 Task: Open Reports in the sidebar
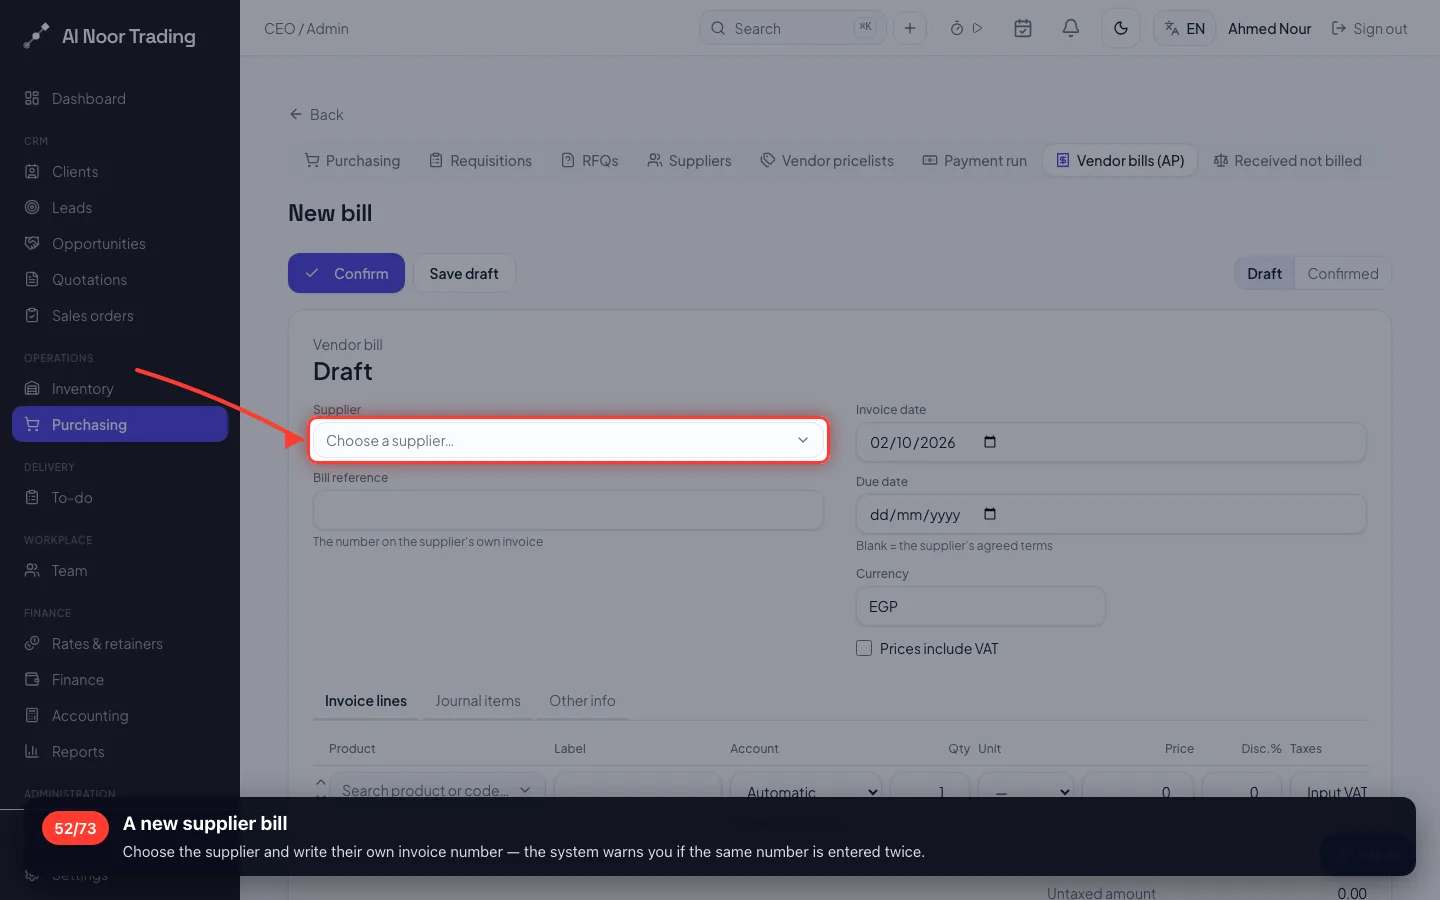(x=120, y=752)
